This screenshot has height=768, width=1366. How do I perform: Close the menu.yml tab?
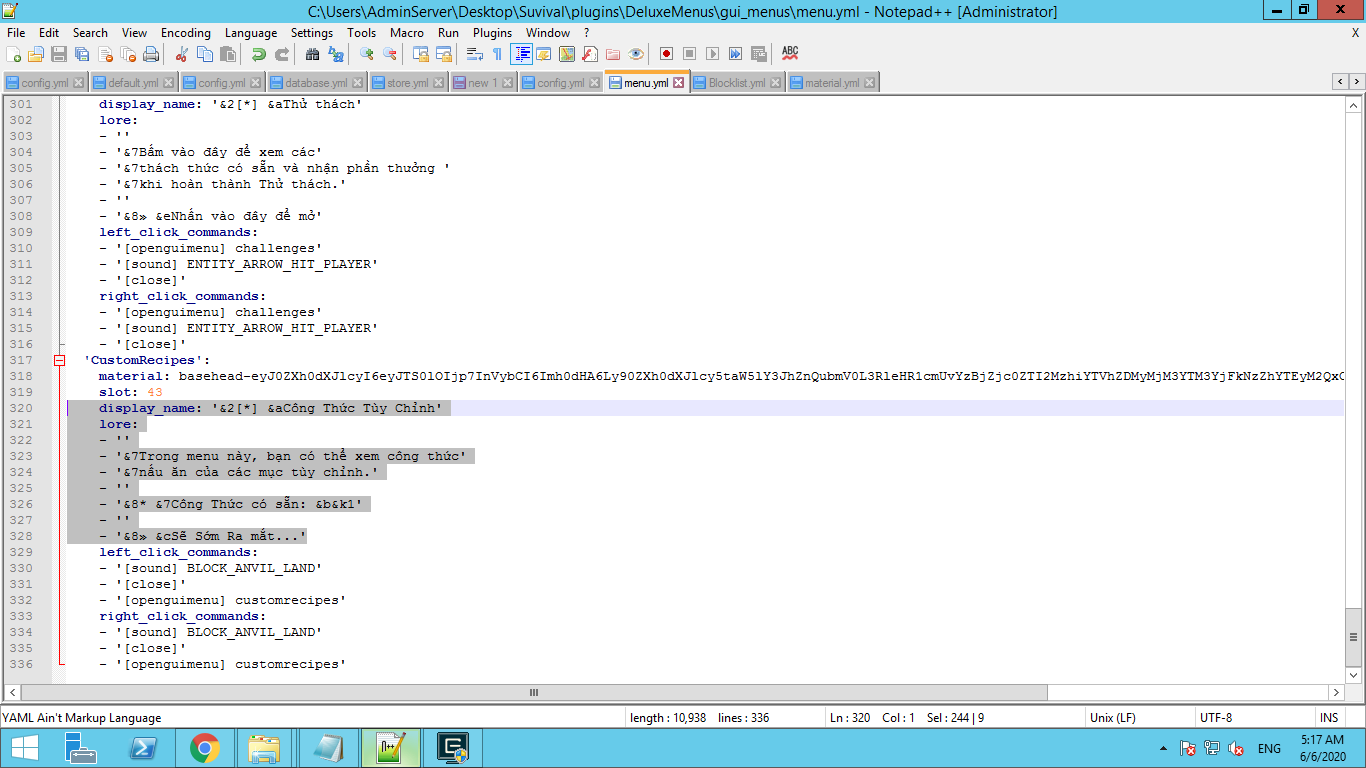[679, 83]
